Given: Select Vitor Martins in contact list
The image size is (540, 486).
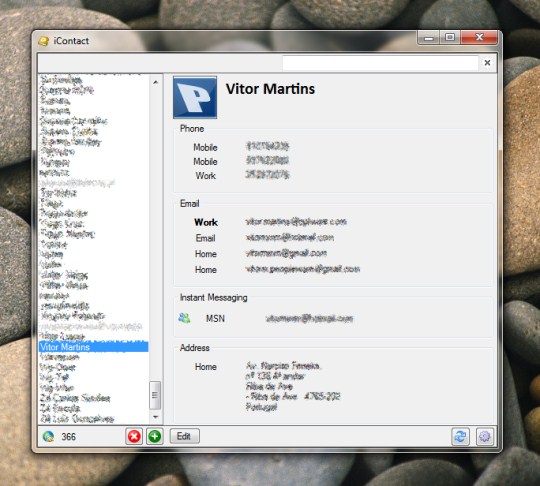Looking at the screenshot, I should (x=94, y=347).
